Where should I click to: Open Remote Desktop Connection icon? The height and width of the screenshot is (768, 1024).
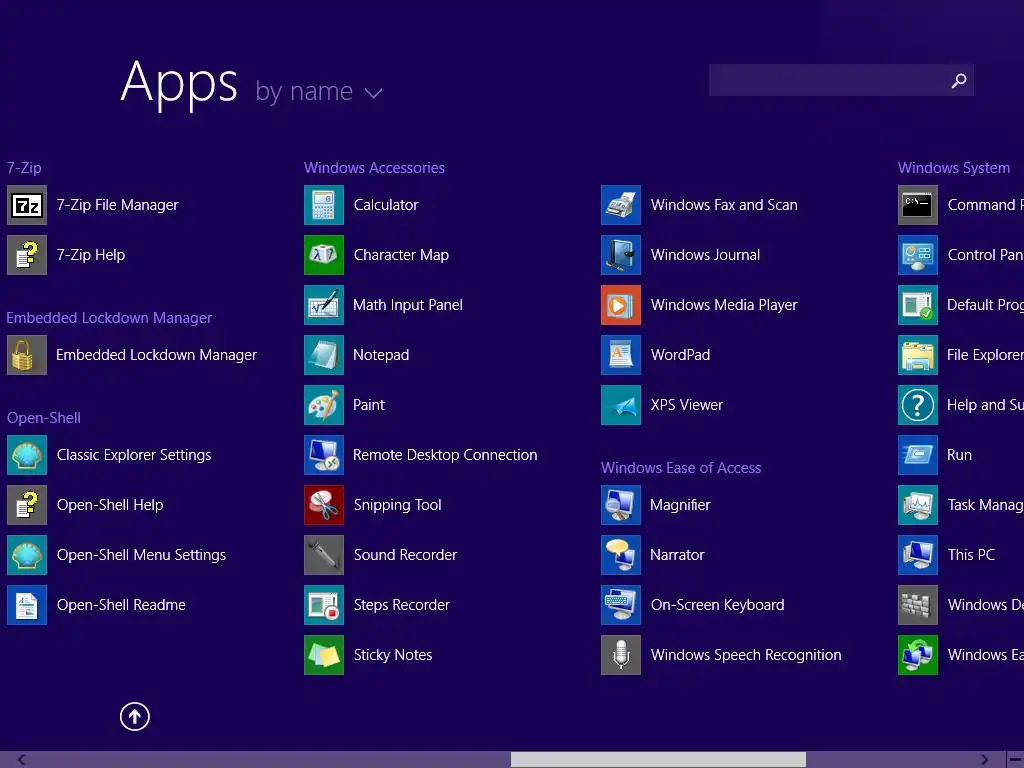[324, 455]
